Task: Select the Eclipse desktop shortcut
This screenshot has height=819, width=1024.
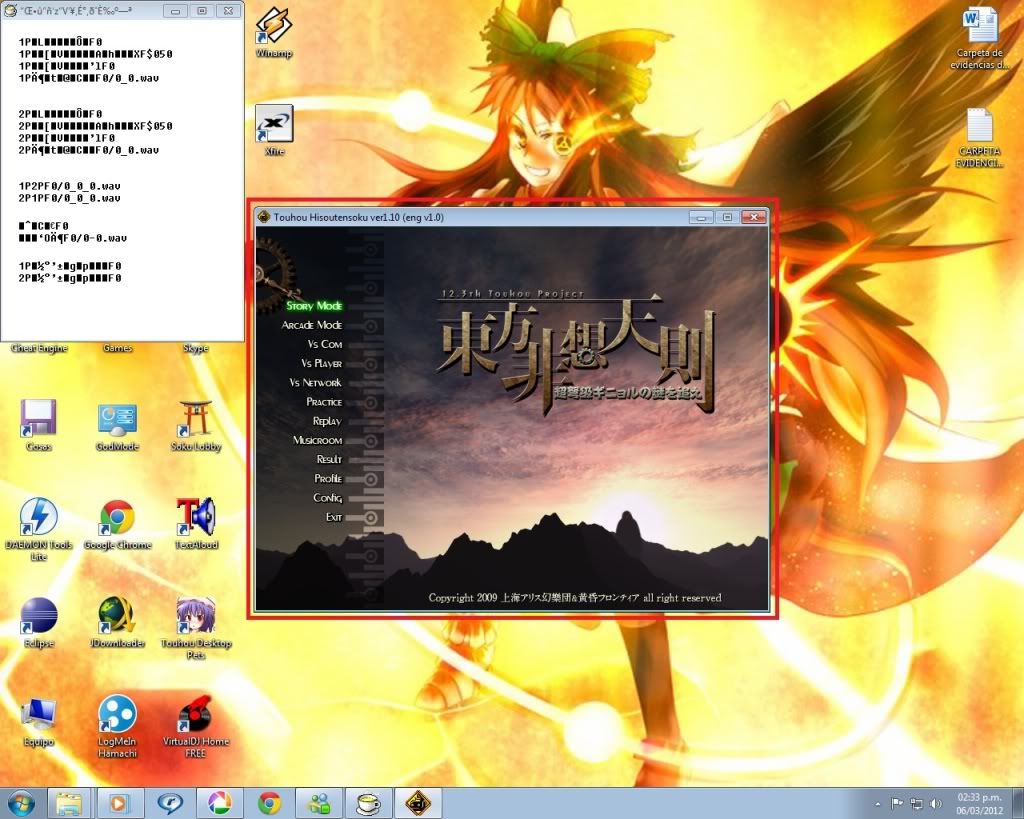Action: click(39, 622)
